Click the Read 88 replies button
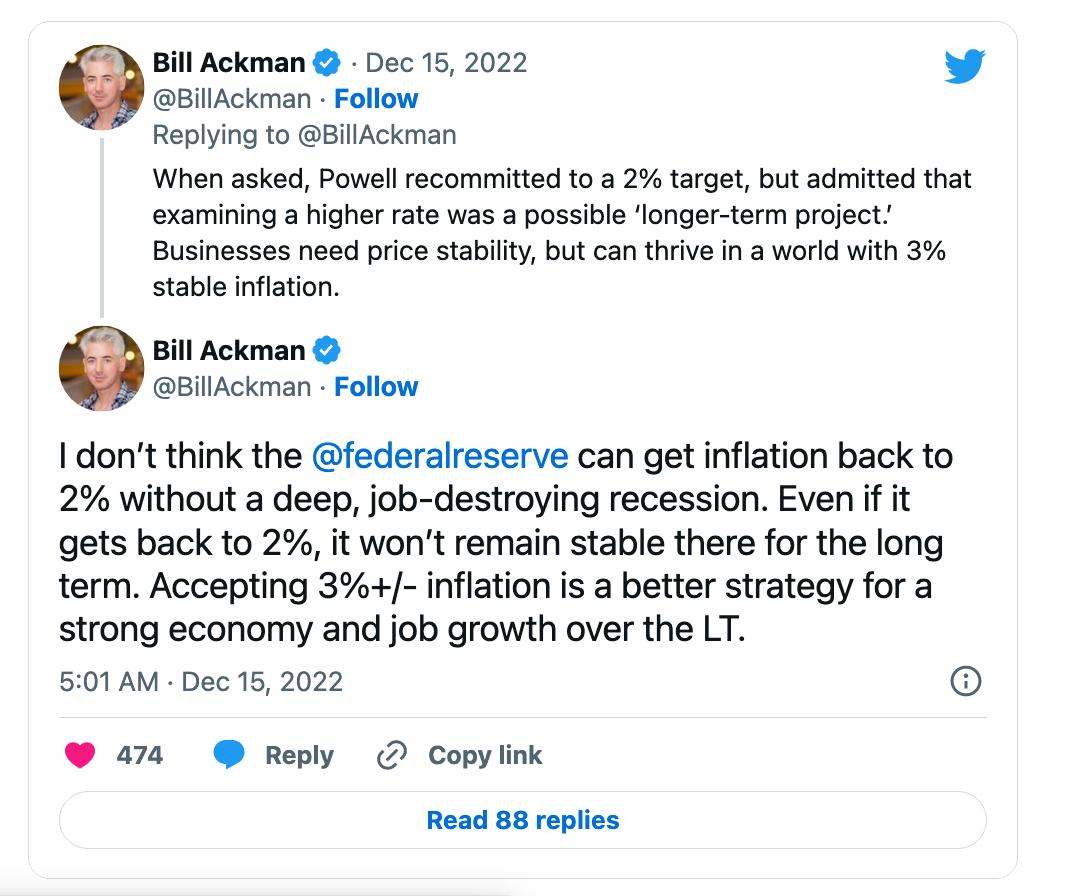The image size is (1080, 896). 523,821
